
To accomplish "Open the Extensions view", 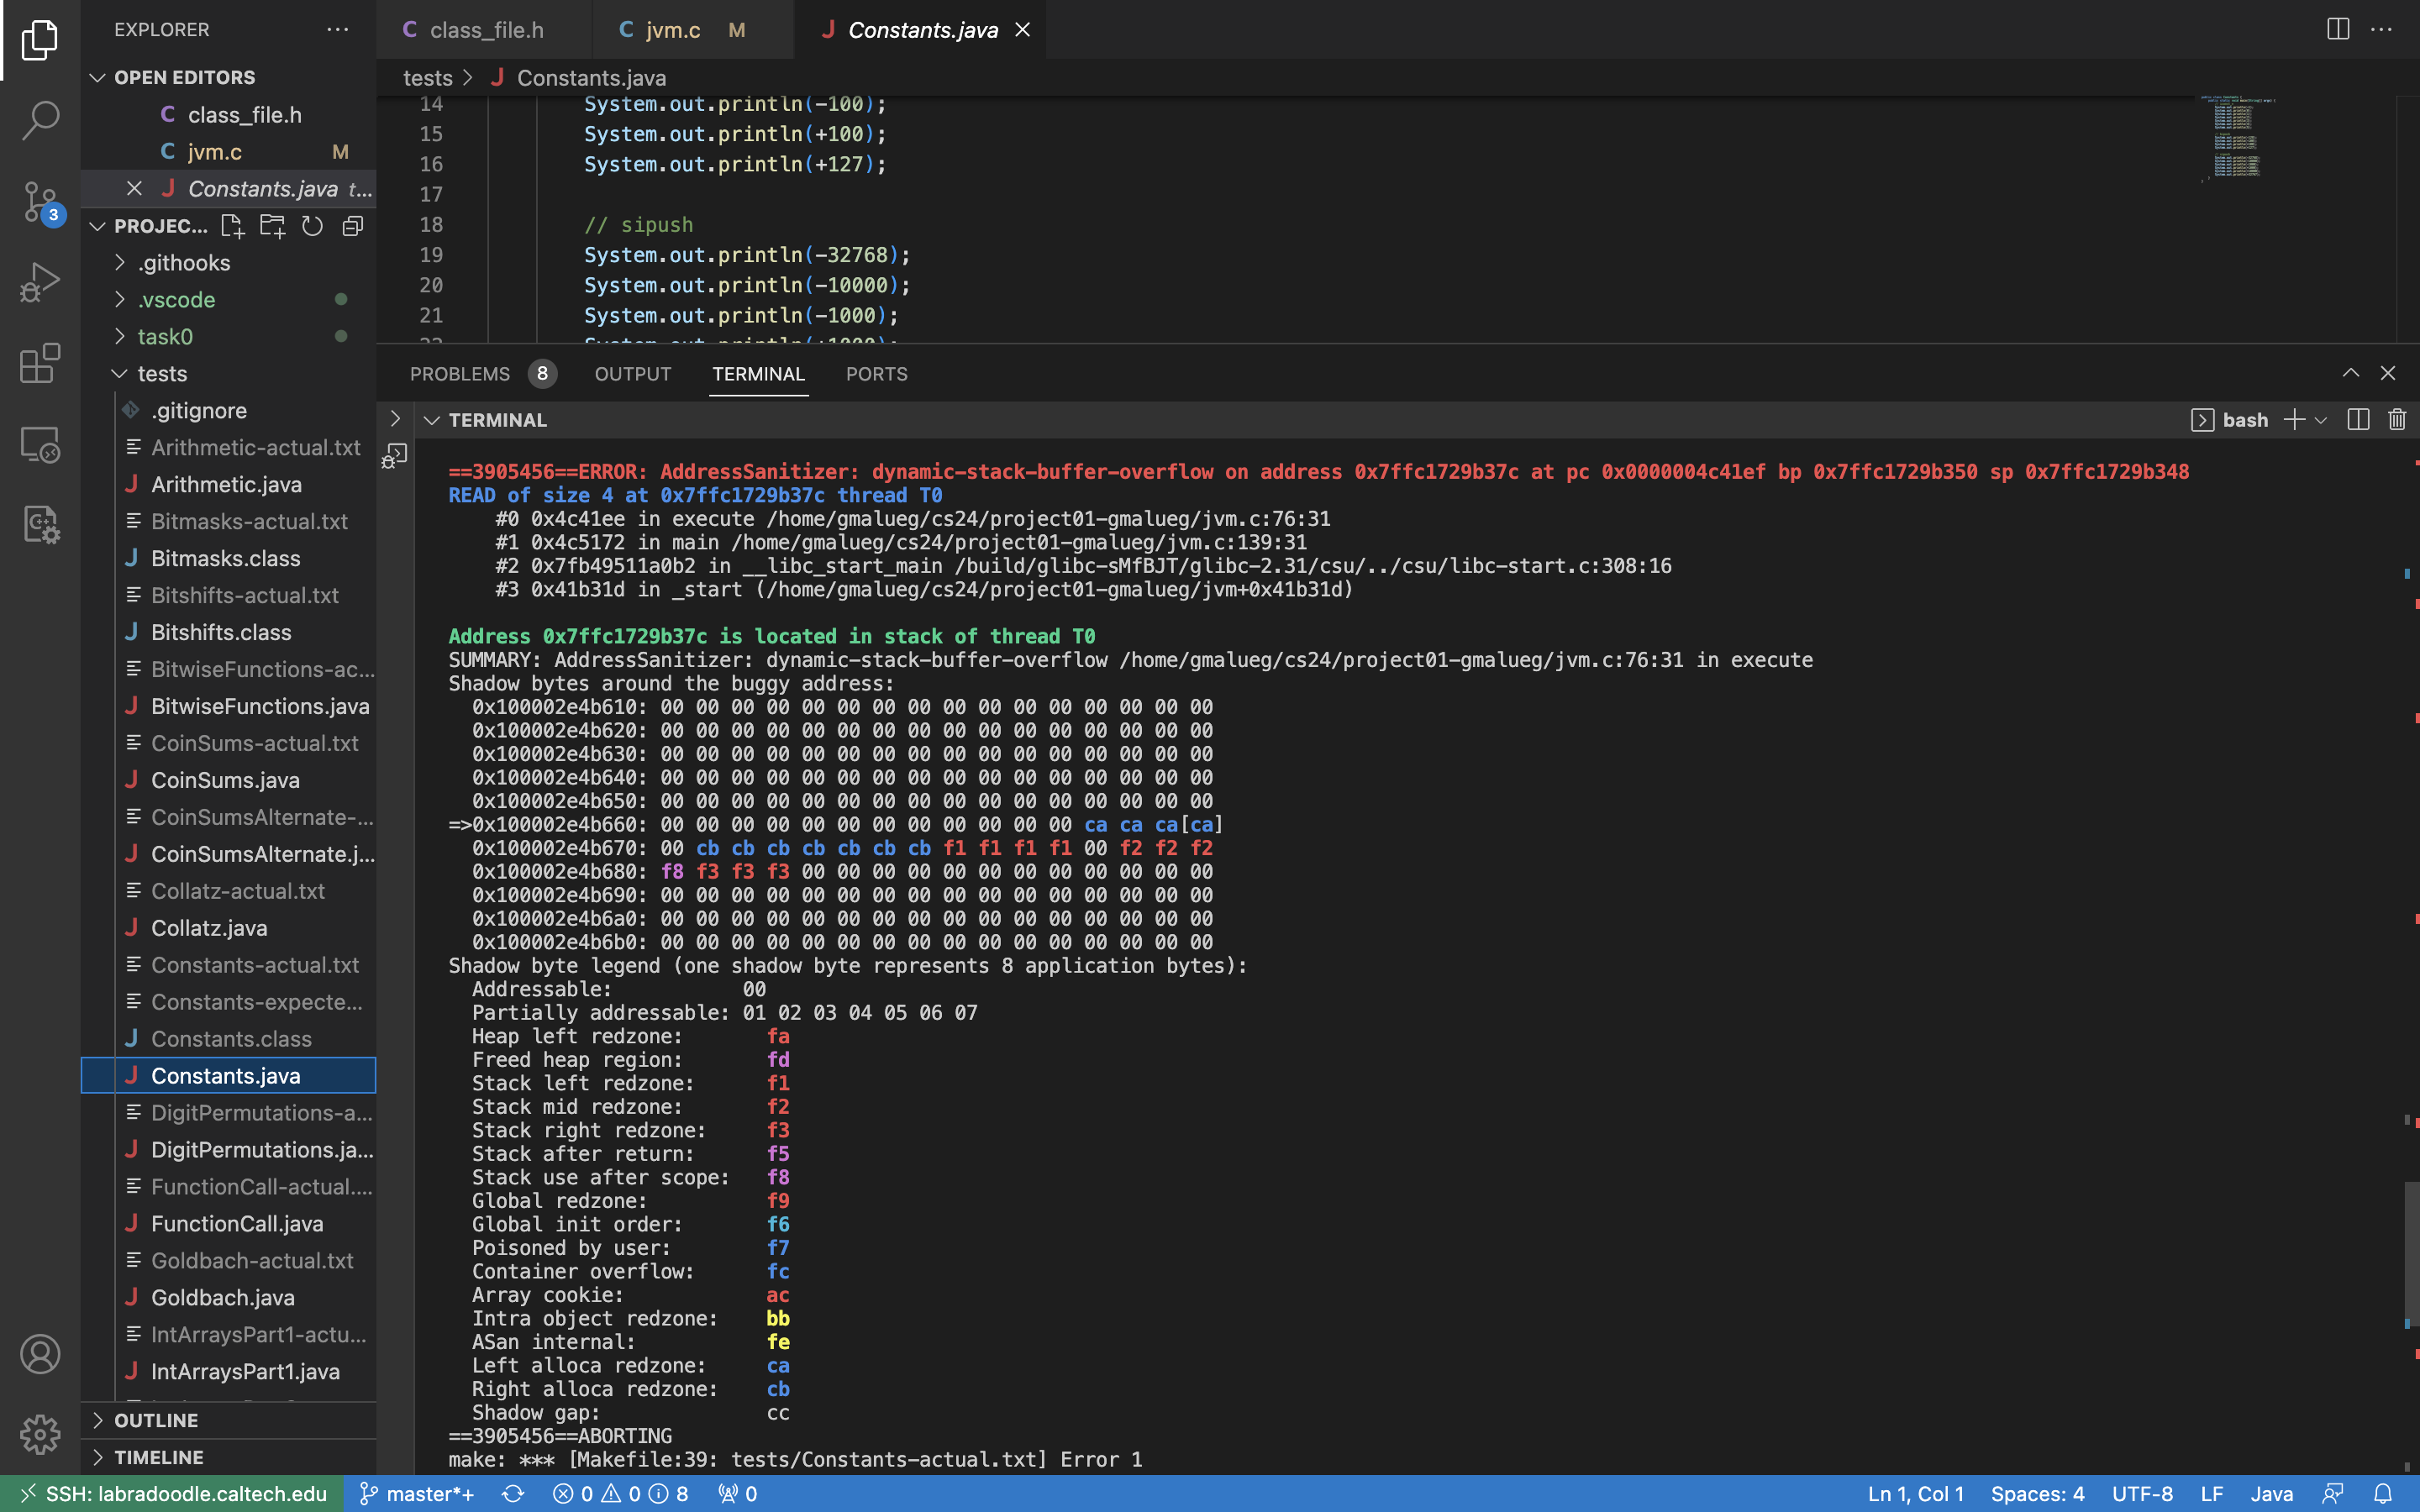I will point(40,363).
